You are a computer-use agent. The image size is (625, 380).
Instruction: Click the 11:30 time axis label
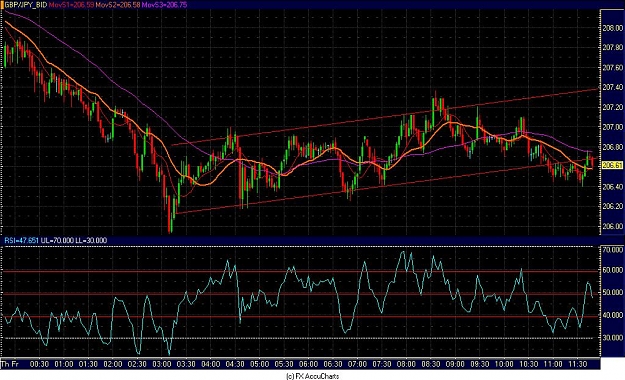tap(578, 364)
